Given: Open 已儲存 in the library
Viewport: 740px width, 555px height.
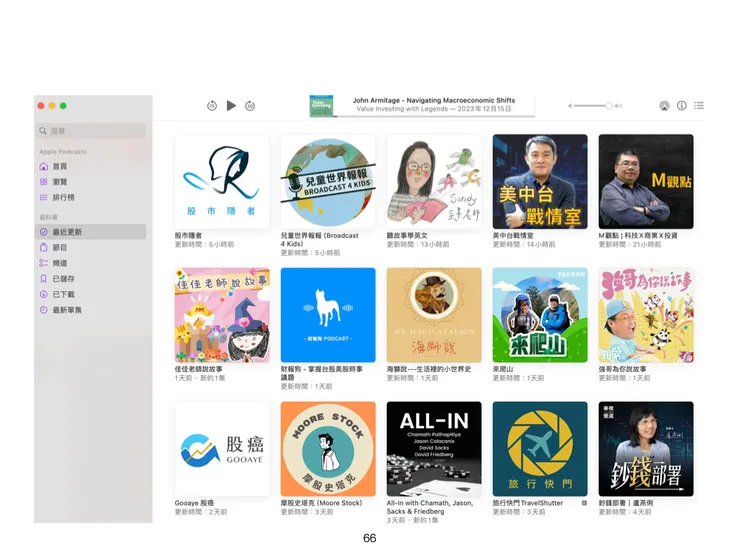Looking at the screenshot, I should (x=91, y=278).
